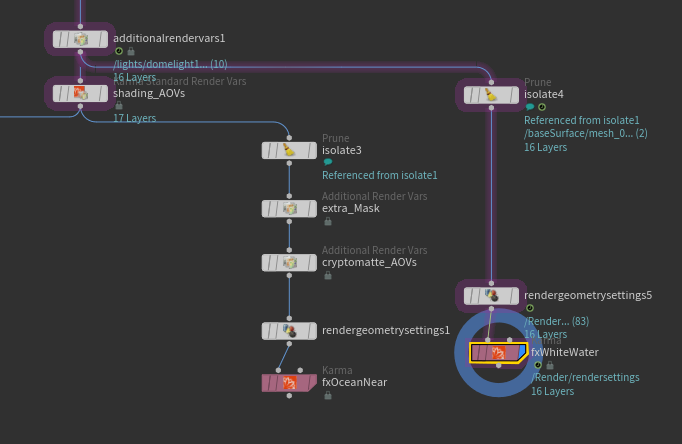Open comment bubble badge on isolate3

click(x=328, y=162)
